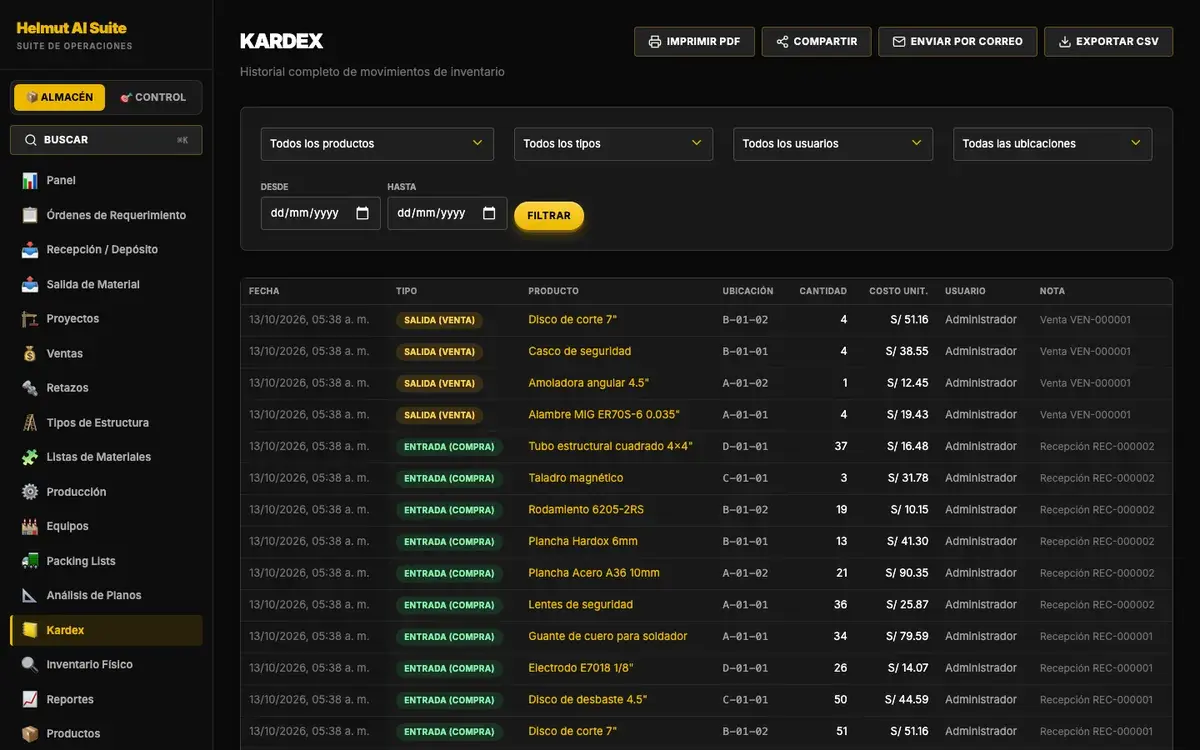Click Imprimir PDF button

694,42
